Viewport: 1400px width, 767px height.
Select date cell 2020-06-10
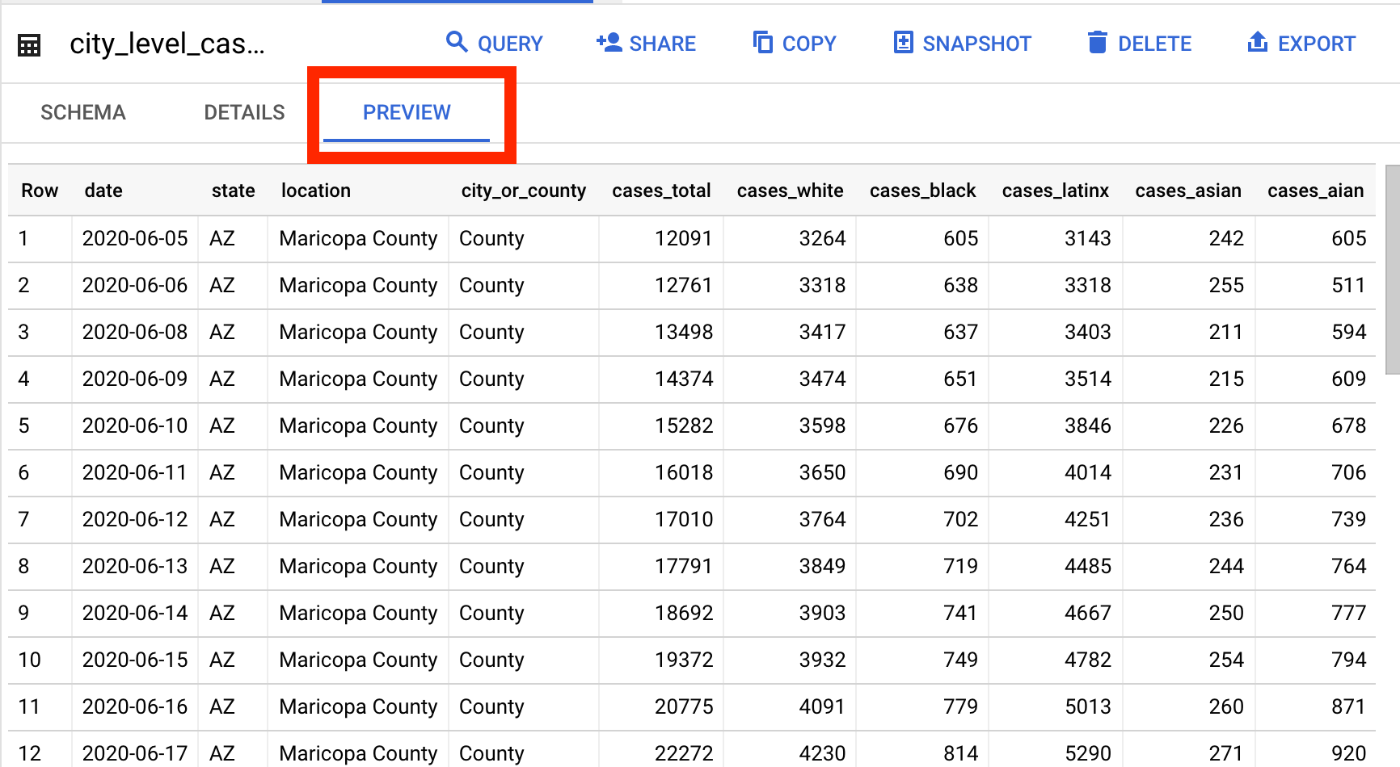tap(134, 426)
